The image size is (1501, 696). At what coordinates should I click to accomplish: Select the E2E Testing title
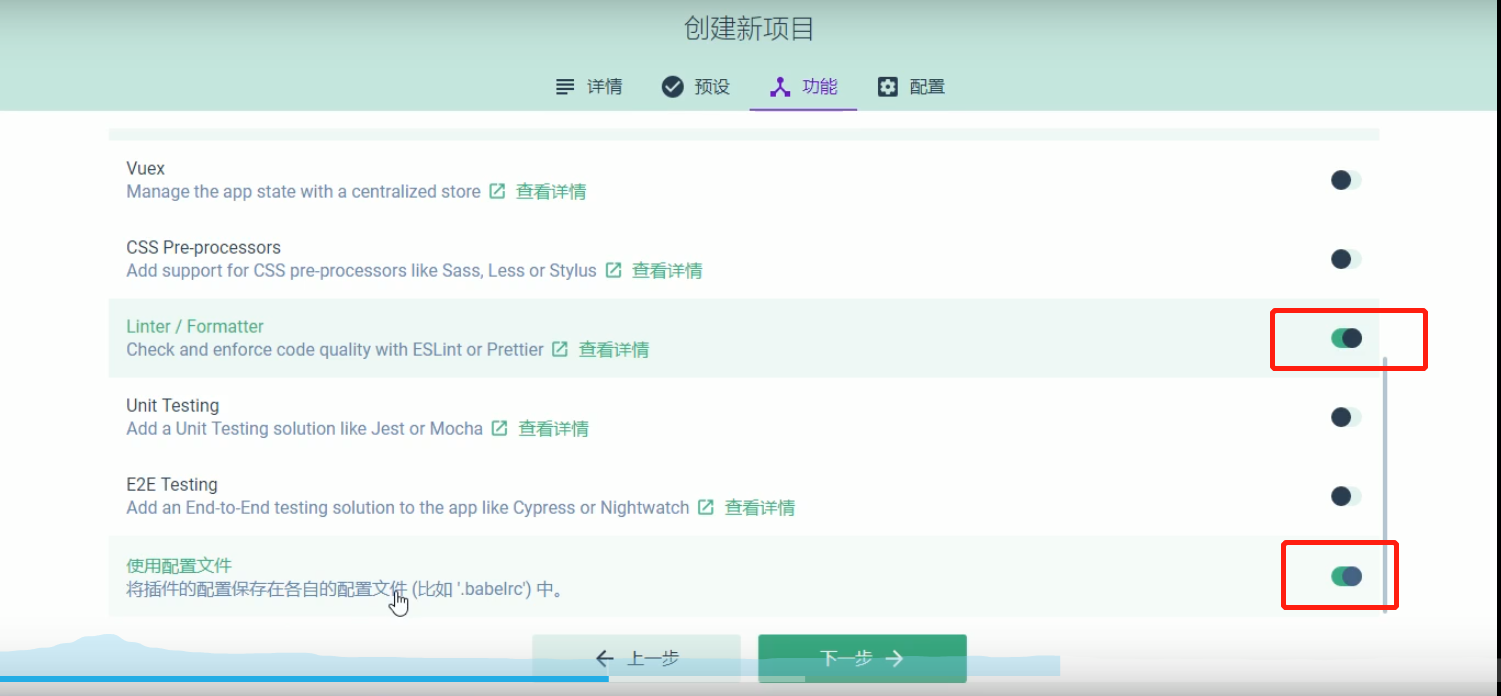[x=172, y=485]
